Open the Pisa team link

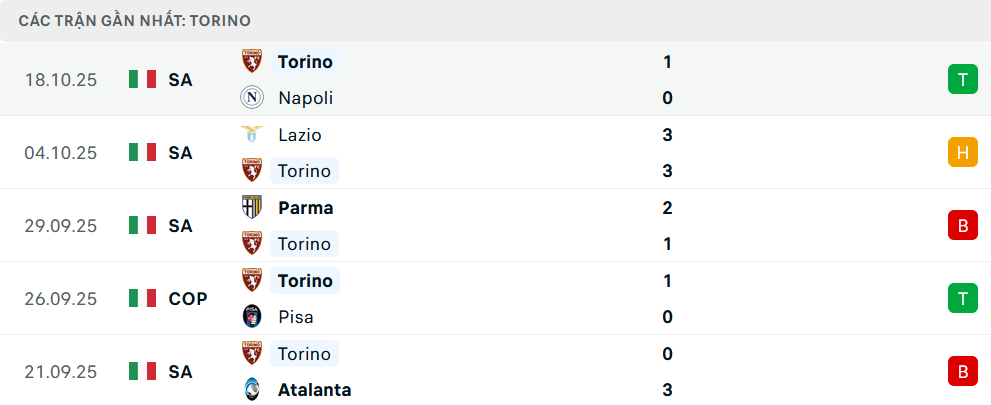[296, 317]
